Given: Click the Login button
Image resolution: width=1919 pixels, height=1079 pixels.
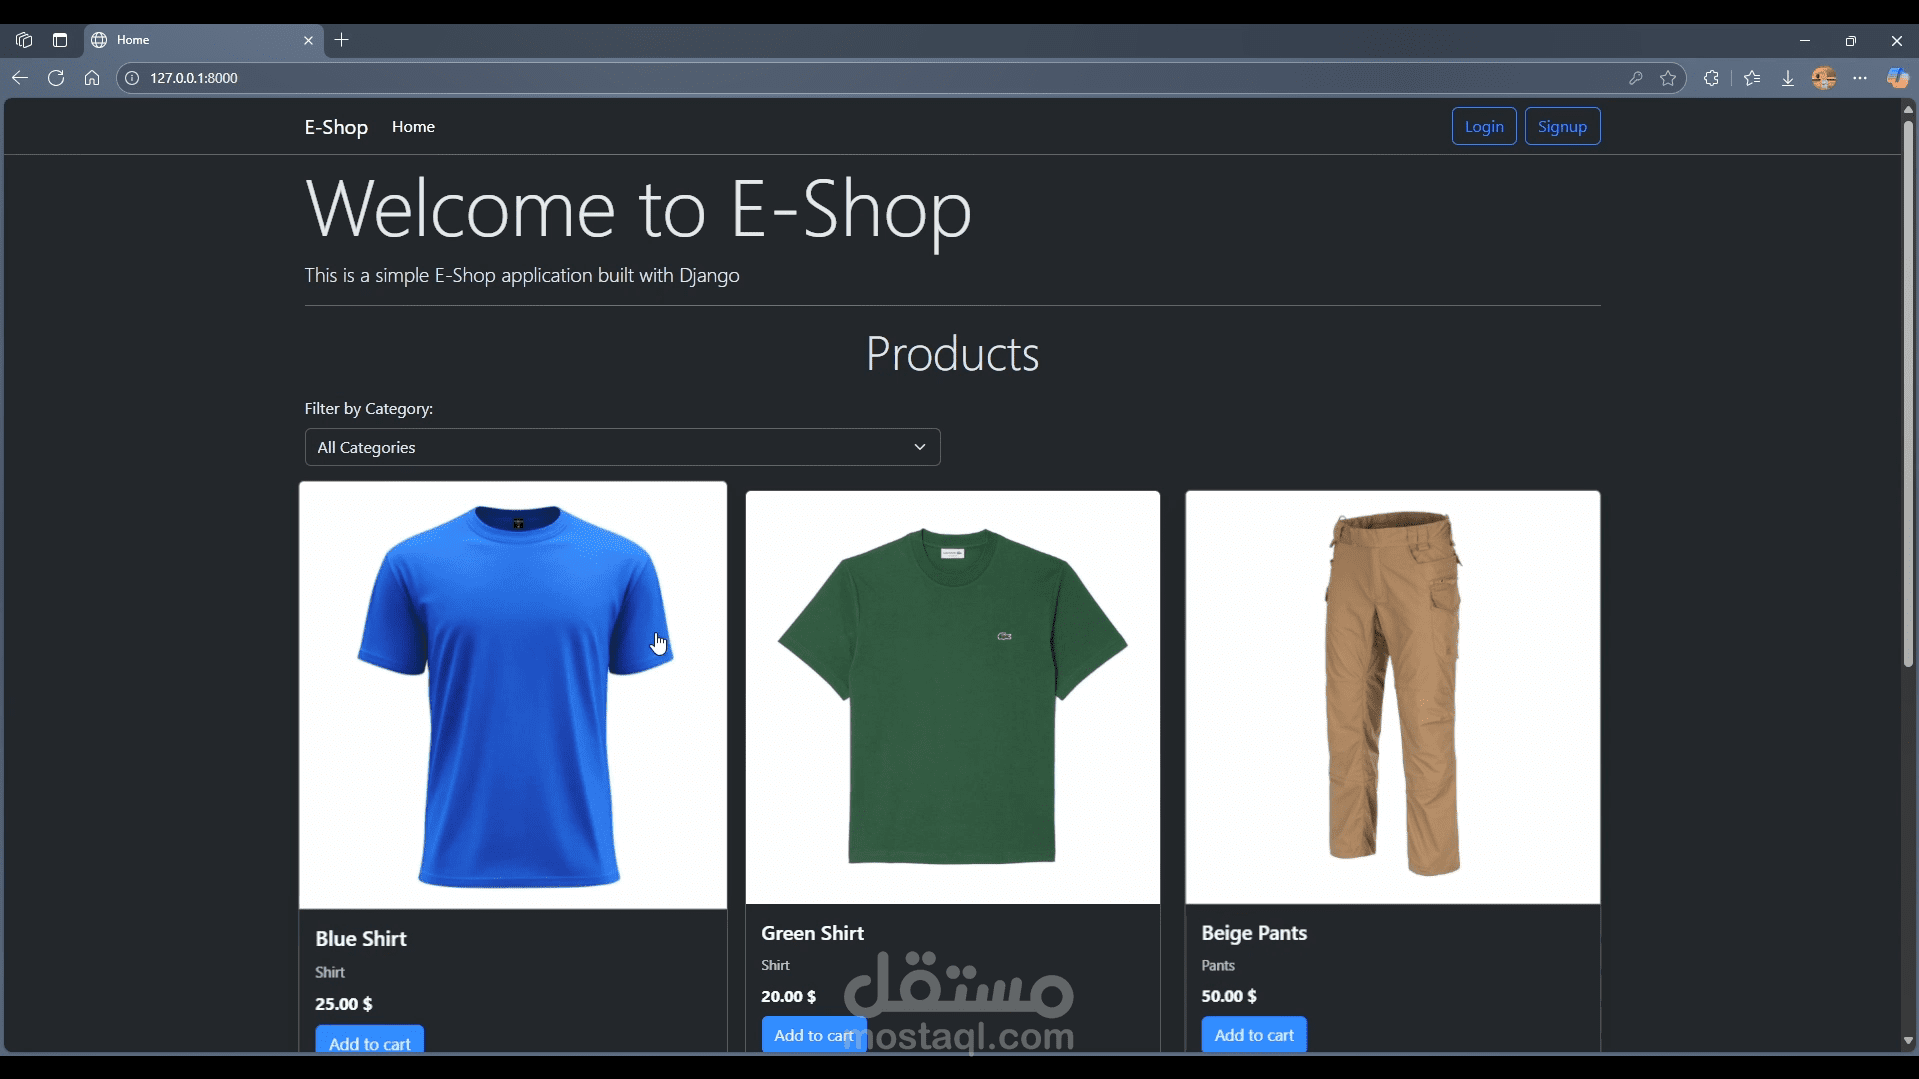Looking at the screenshot, I should click(1484, 126).
